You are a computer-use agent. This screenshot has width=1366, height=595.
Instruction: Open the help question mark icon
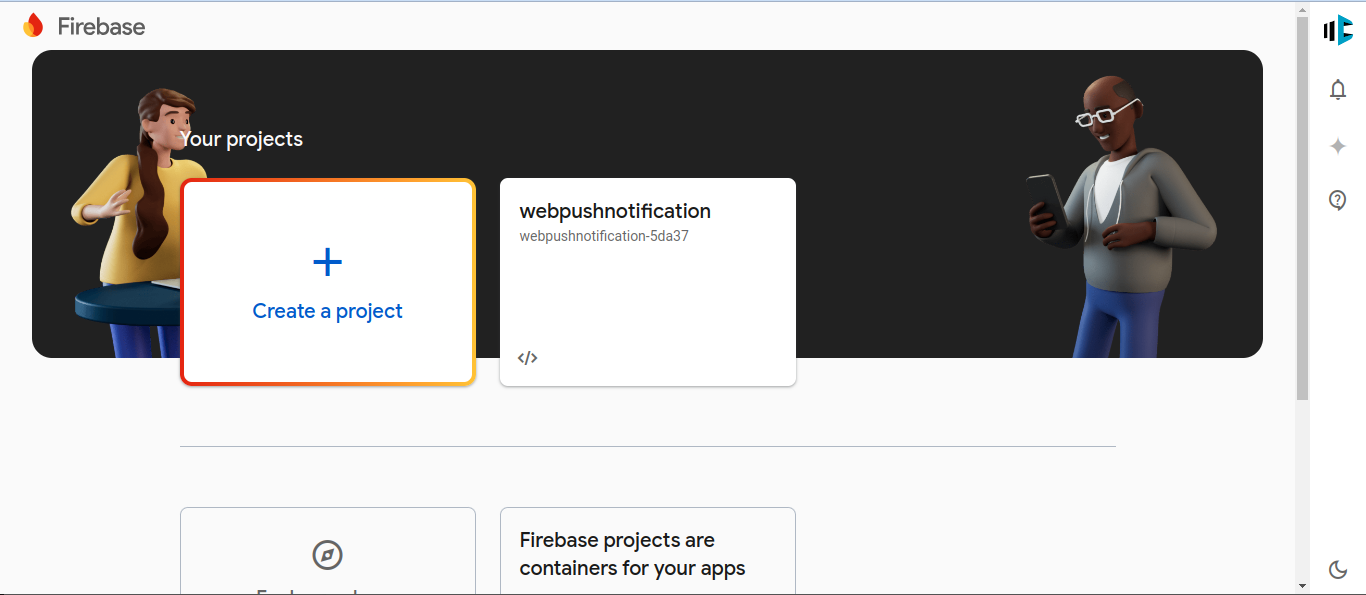[x=1338, y=200]
